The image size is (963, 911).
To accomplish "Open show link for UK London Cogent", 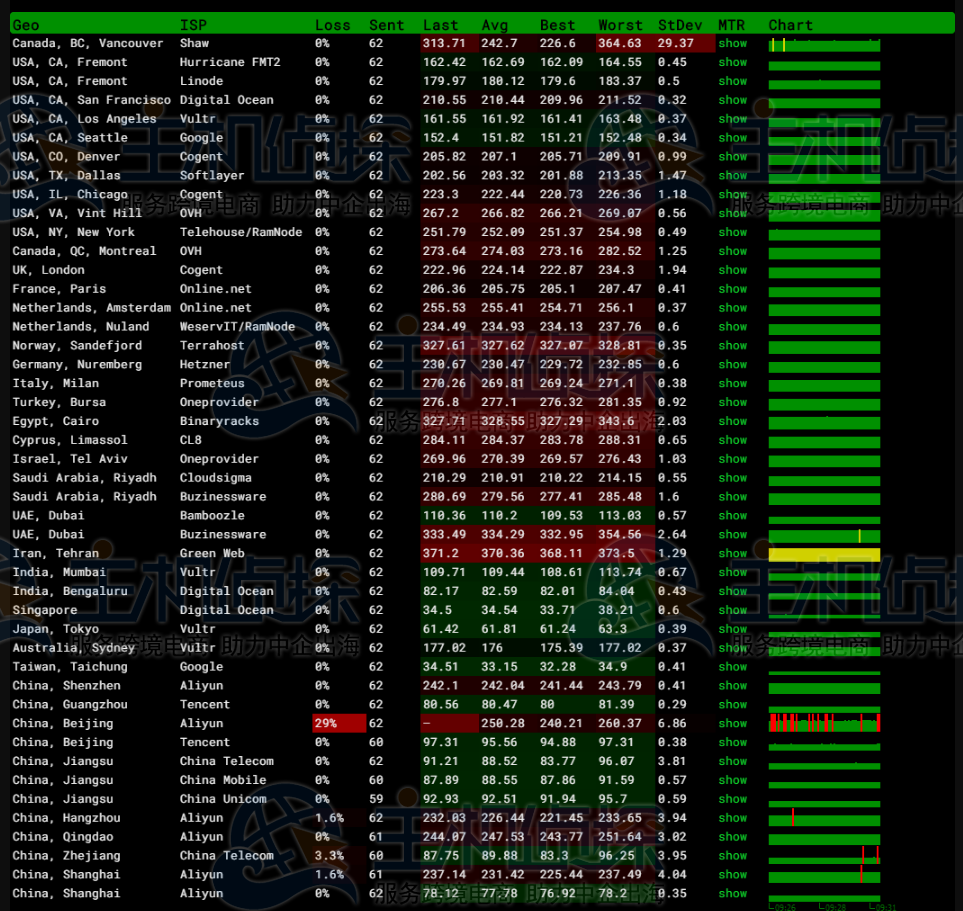I will pos(732,270).
